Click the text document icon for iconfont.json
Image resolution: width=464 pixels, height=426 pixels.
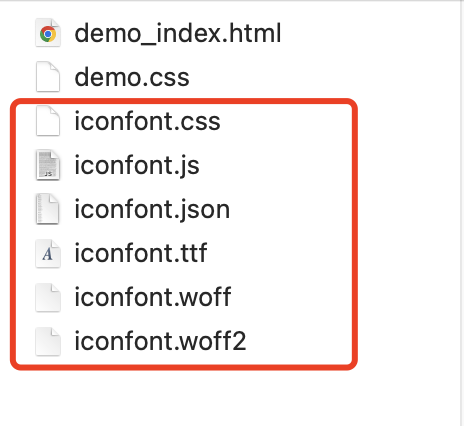(x=48, y=209)
